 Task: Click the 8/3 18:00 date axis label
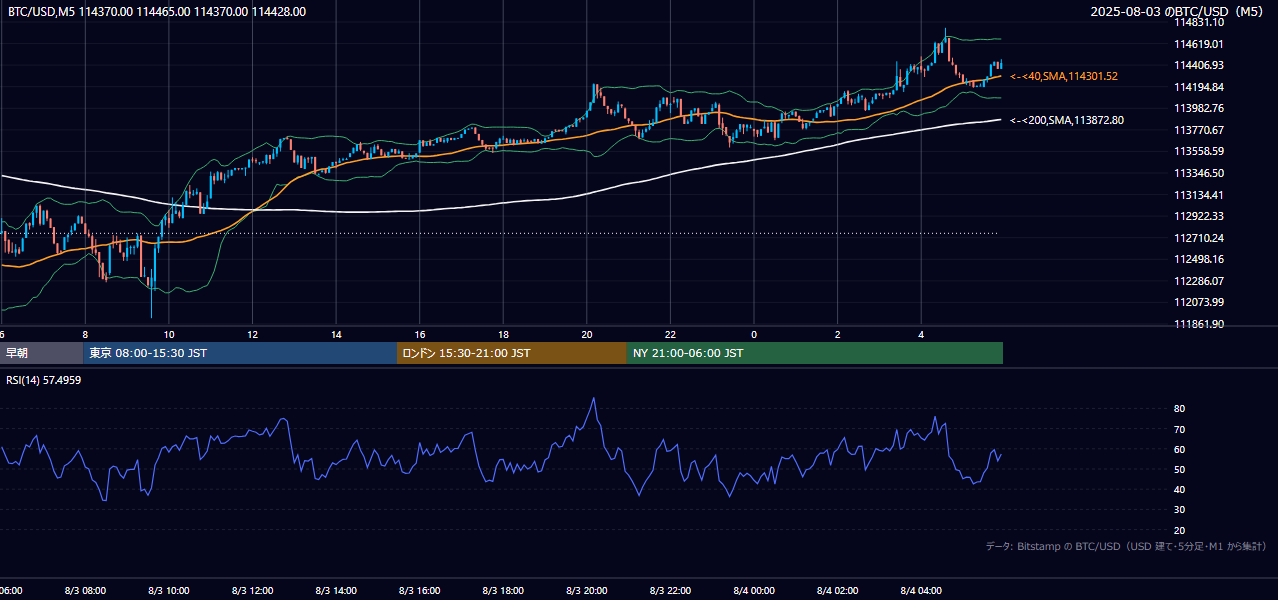click(x=504, y=591)
